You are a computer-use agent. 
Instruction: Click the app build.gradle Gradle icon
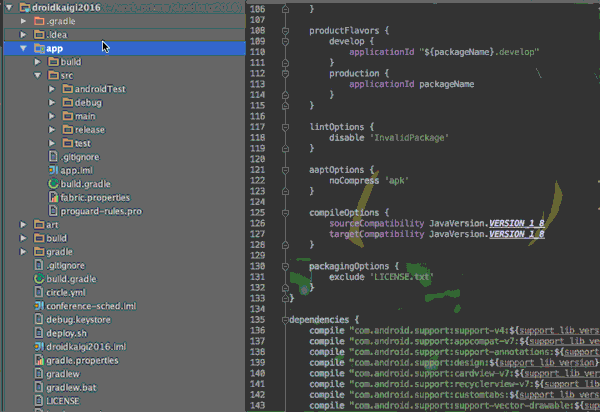(53, 184)
